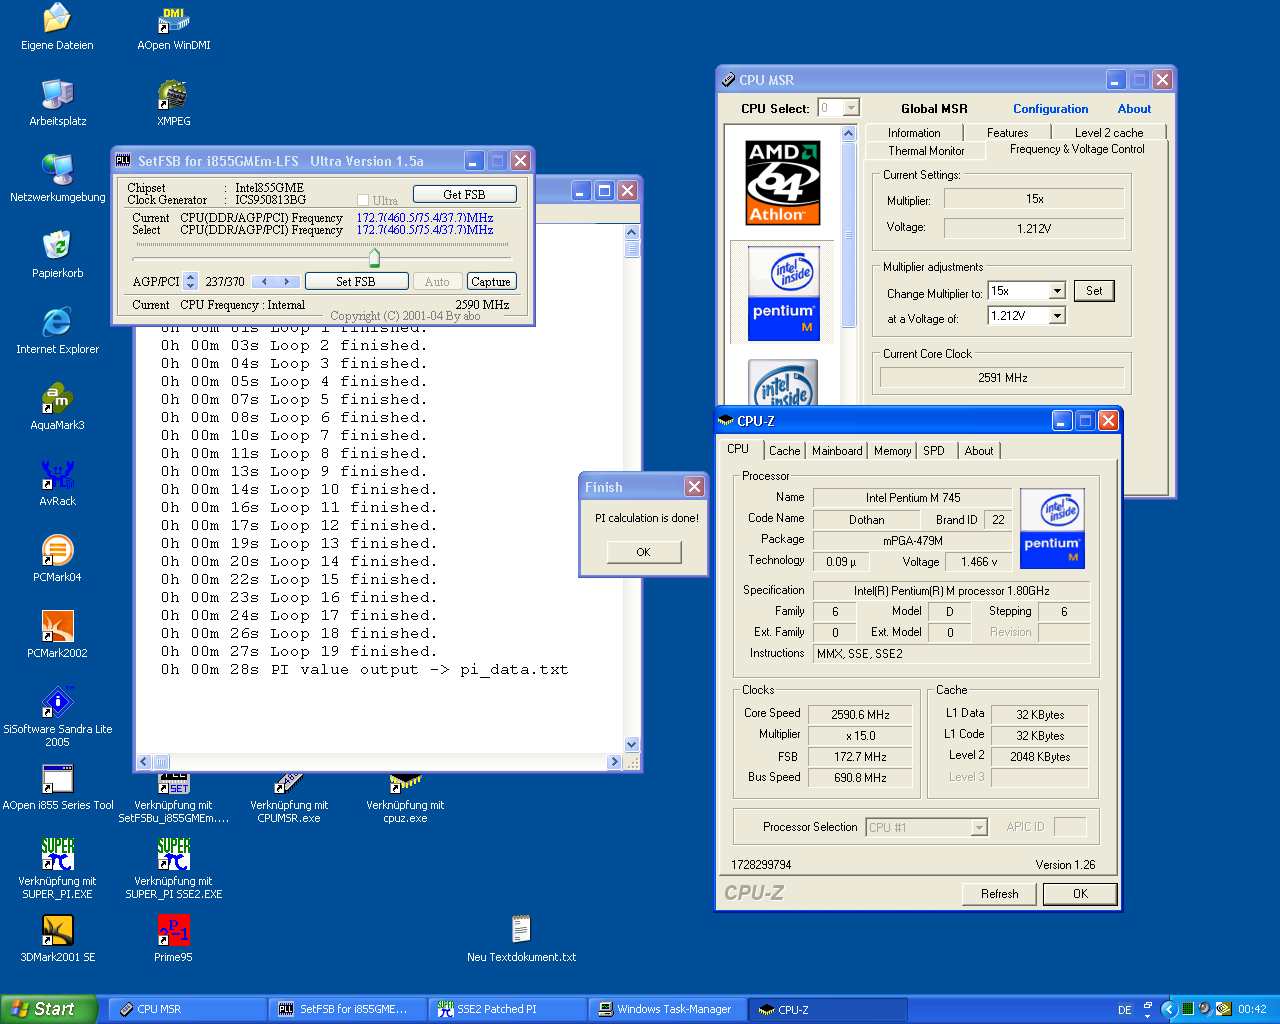
Task: Open the Configuration link in CPU MSR
Action: [x=1050, y=109]
